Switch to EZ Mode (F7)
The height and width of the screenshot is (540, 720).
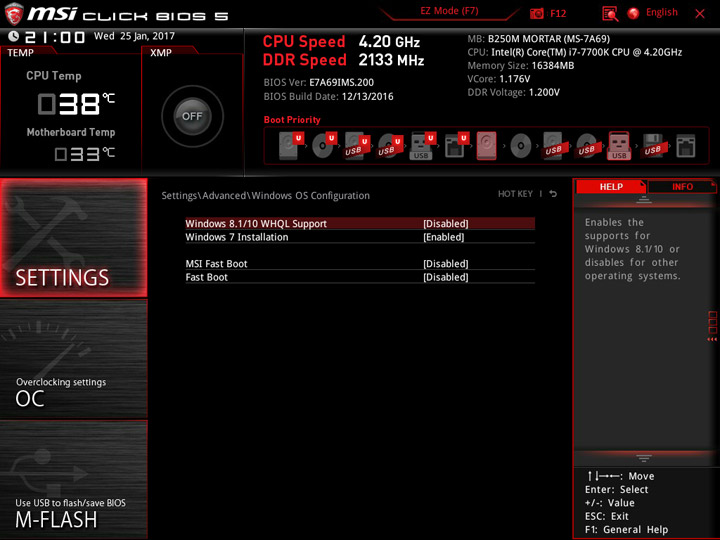pyautogui.click(x=449, y=11)
